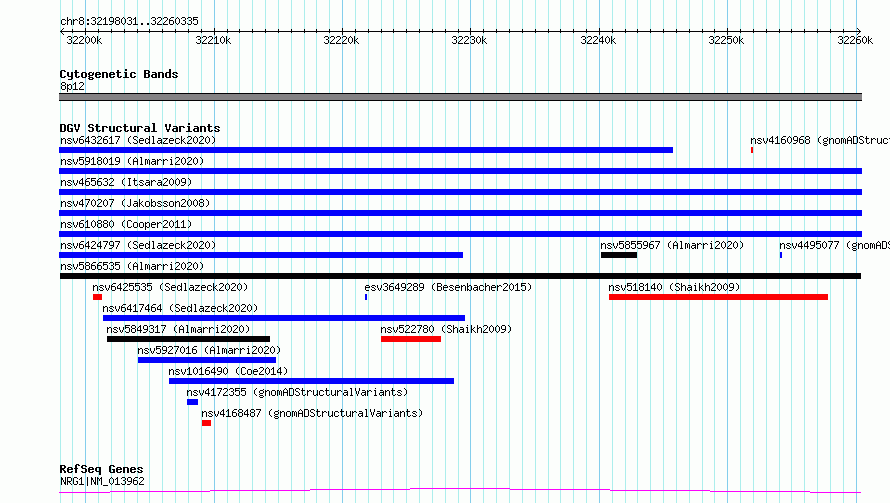Select the black nsv5849317 (Almarri2020) bar
The height and width of the screenshot is (503, 890).
coord(188,339)
